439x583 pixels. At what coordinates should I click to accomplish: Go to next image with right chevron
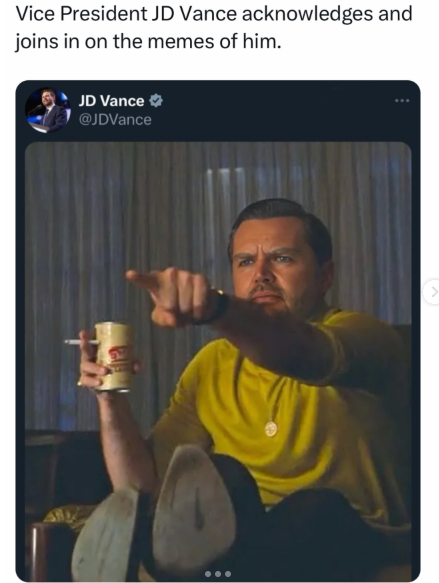coord(433,292)
